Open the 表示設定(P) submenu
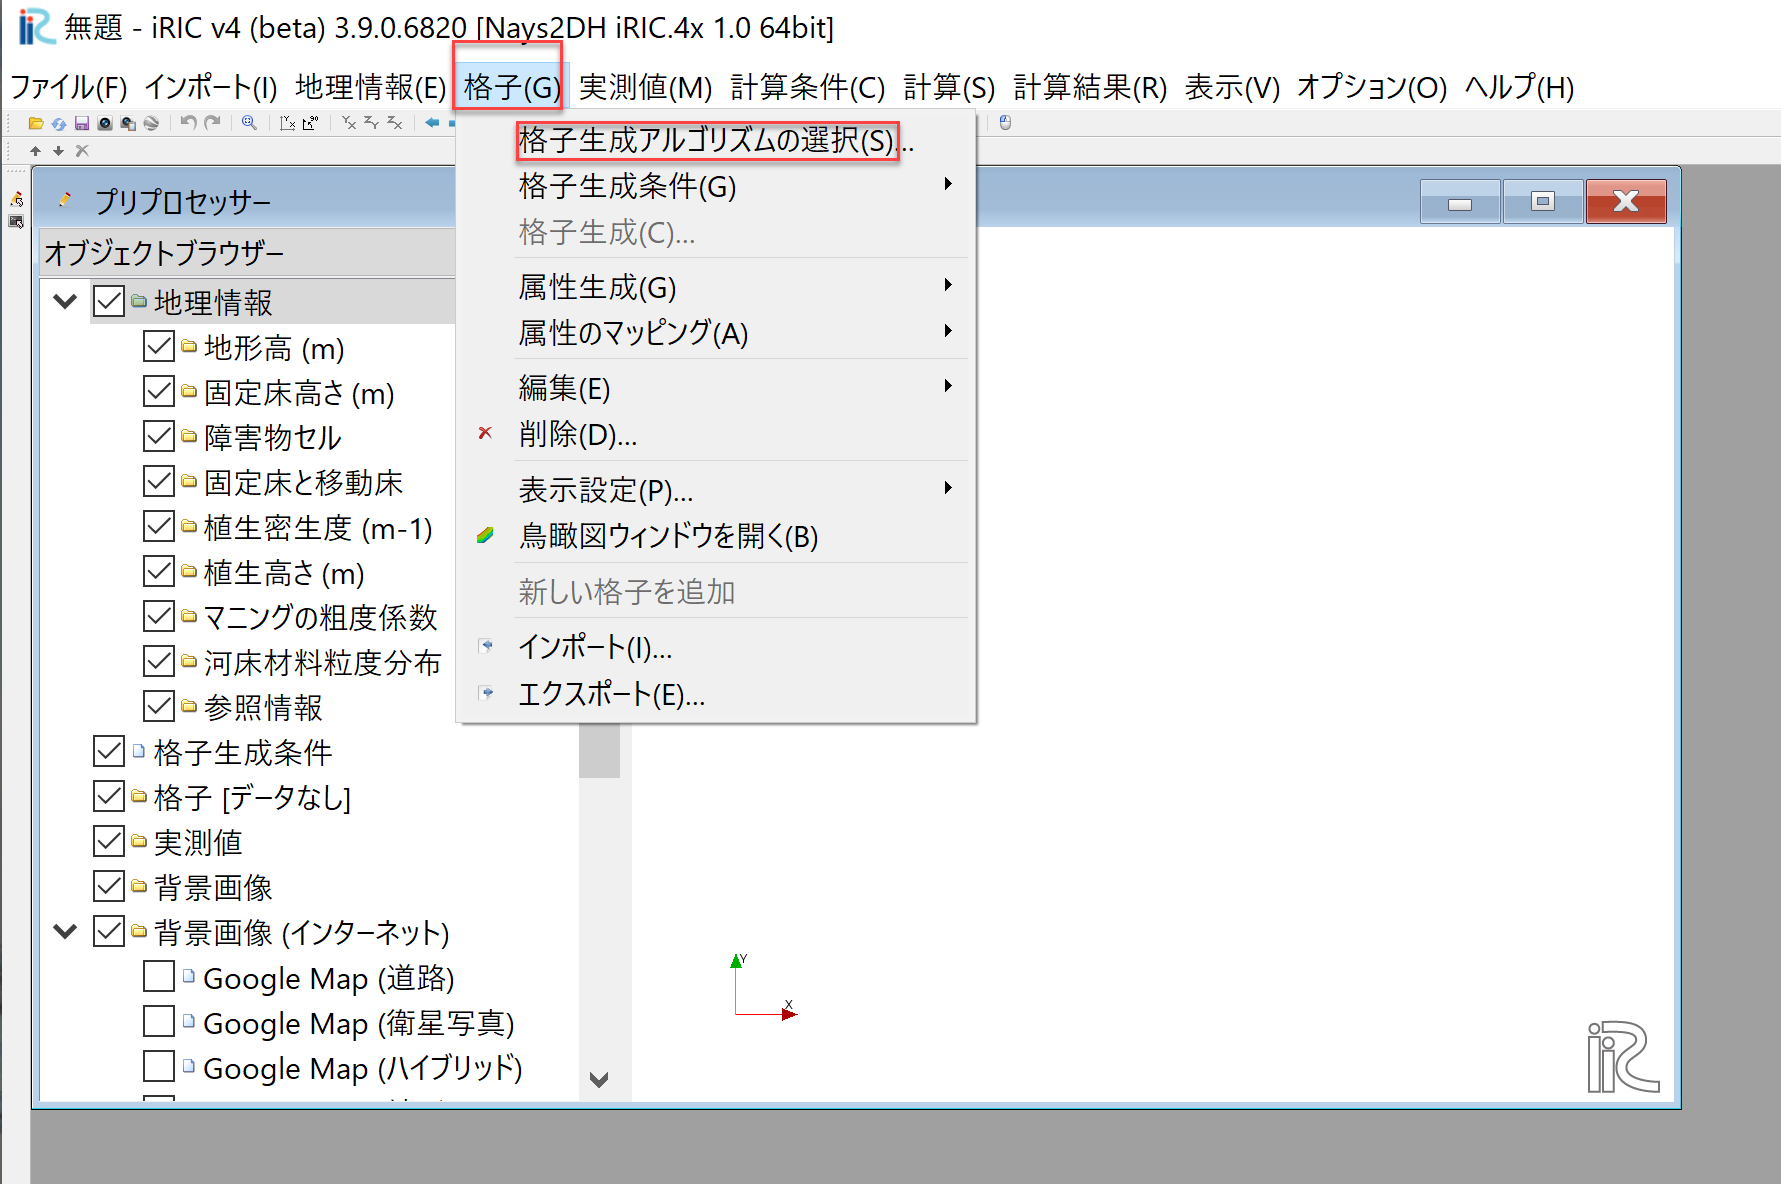This screenshot has height=1184, width=1781. click(714, 490)
